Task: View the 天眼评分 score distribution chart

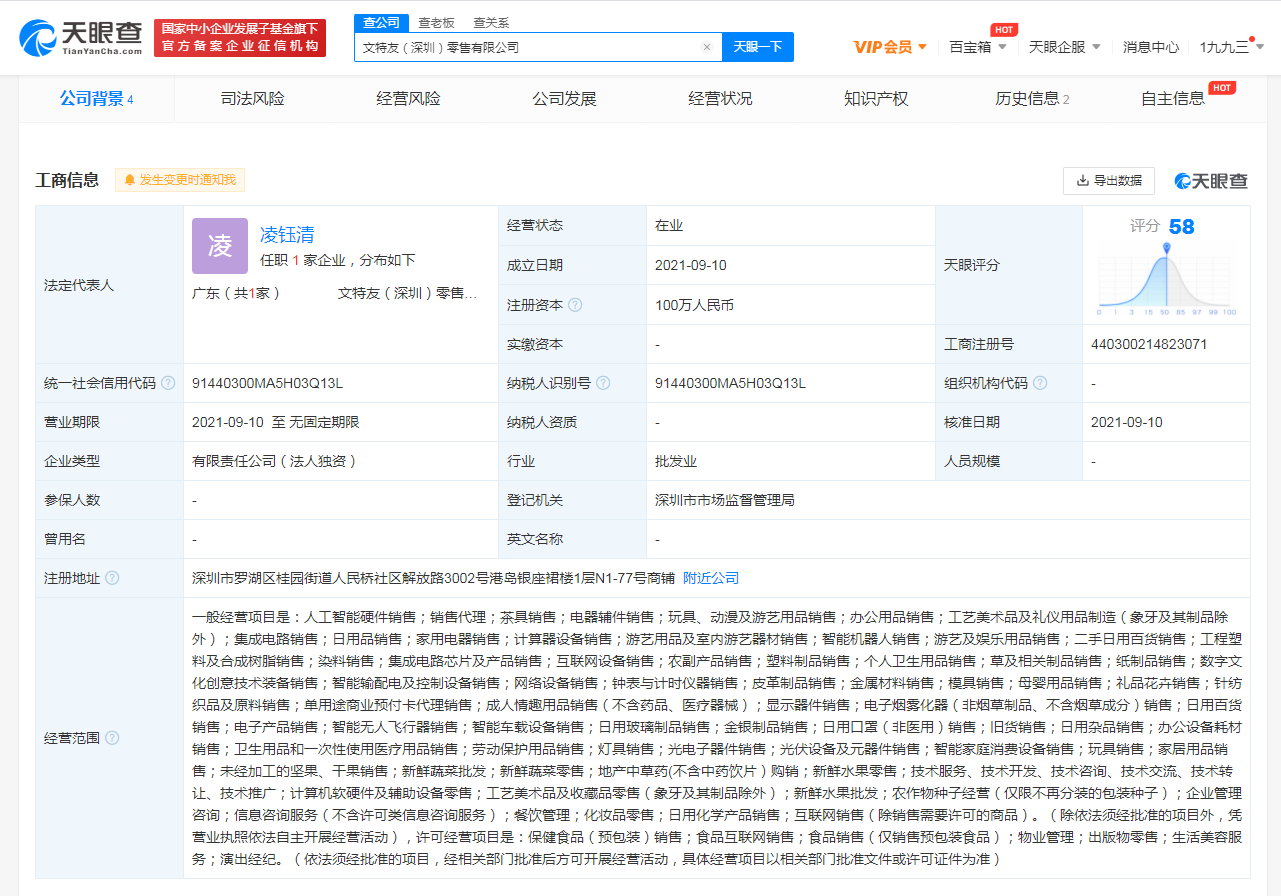Action: point(1167,279)
